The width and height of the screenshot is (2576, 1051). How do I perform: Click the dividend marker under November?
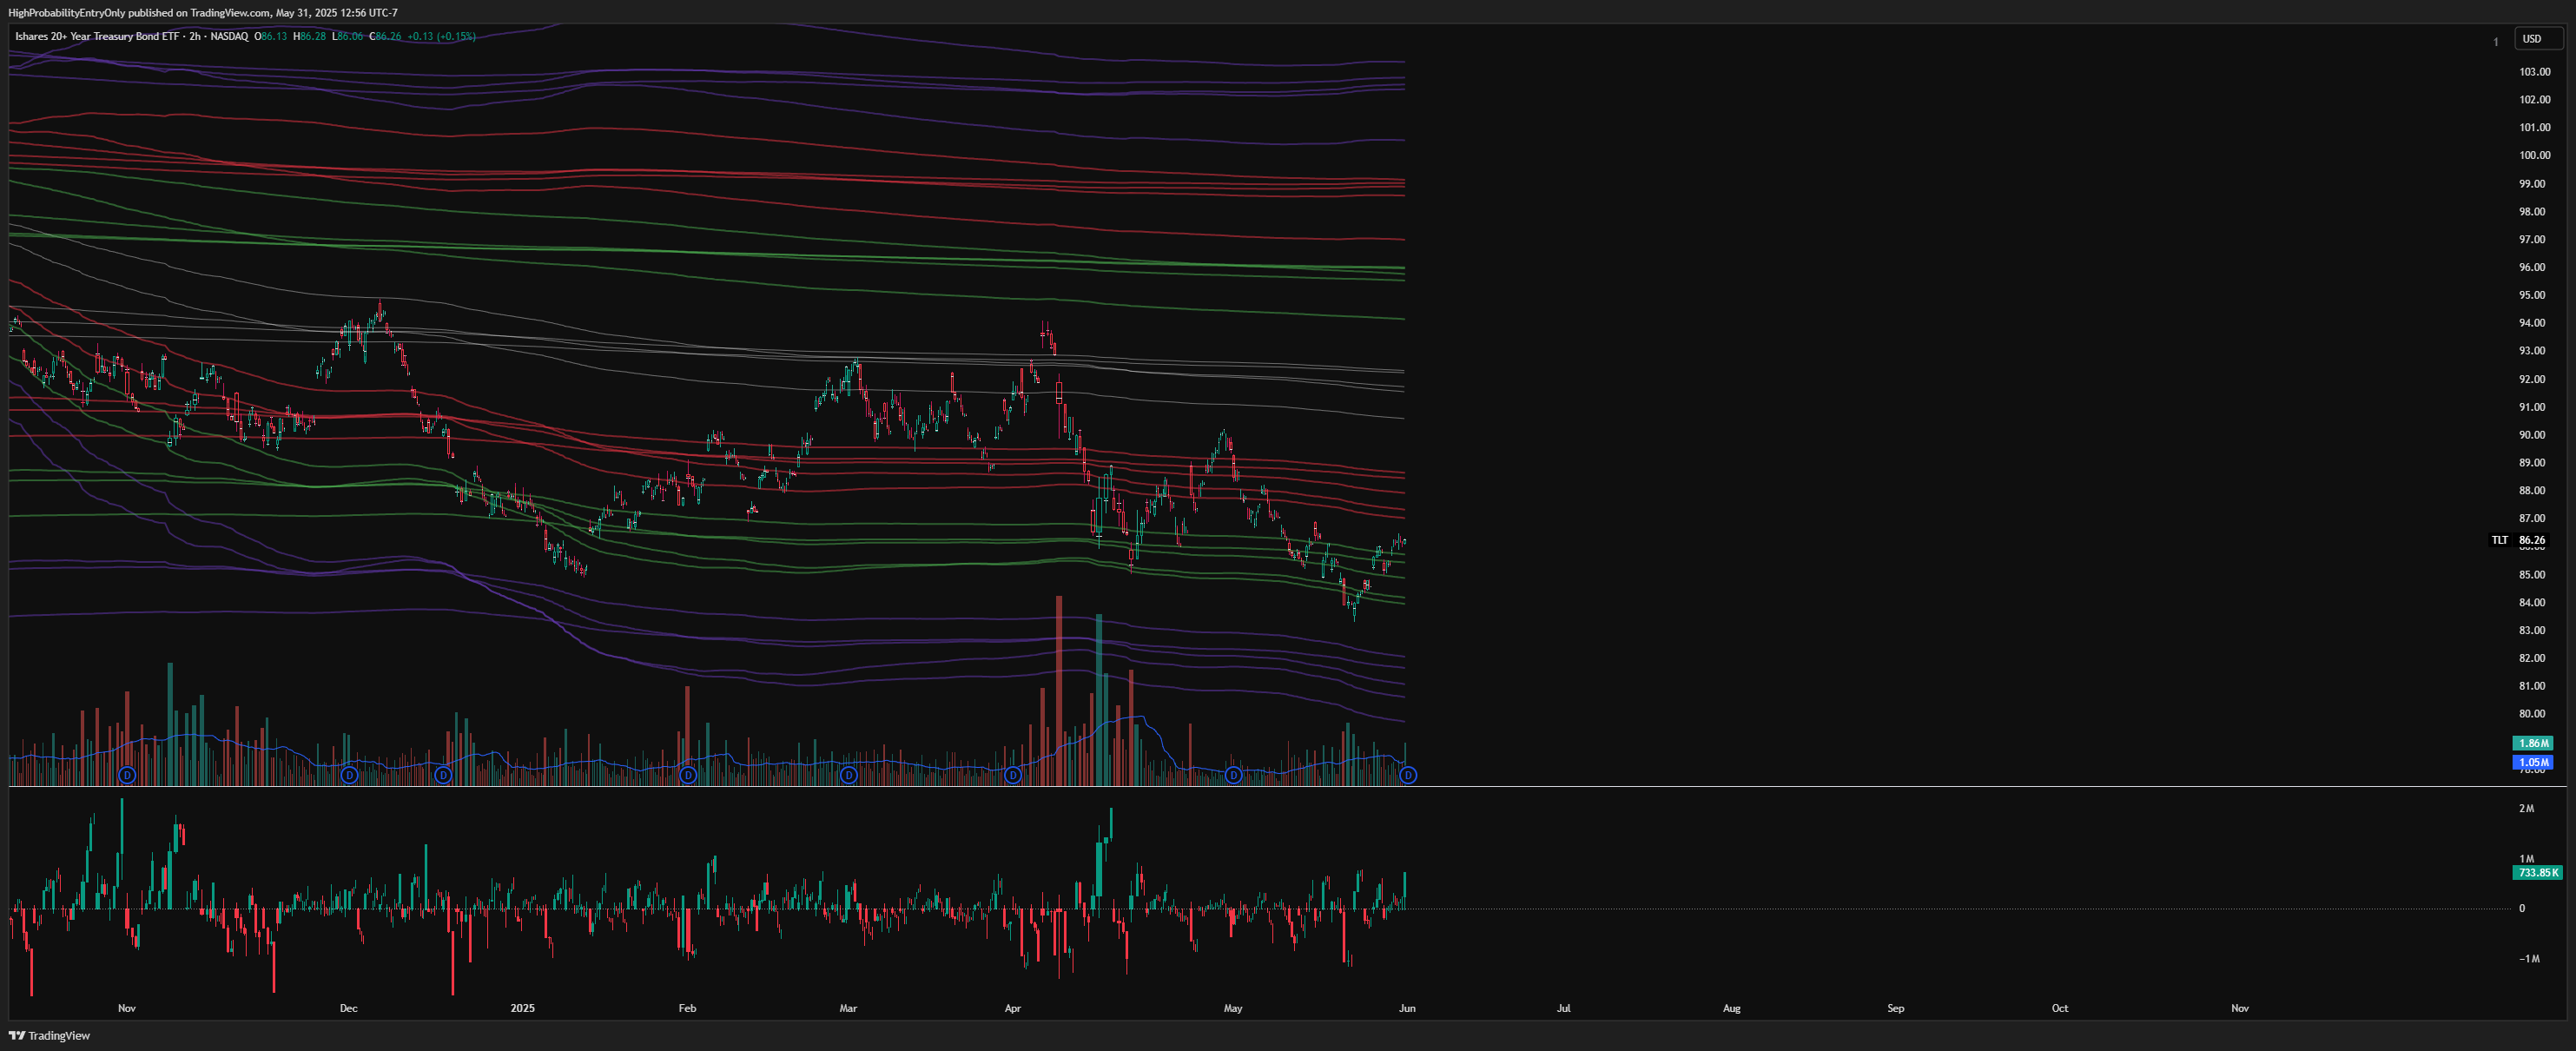click(x=127, y=775)
